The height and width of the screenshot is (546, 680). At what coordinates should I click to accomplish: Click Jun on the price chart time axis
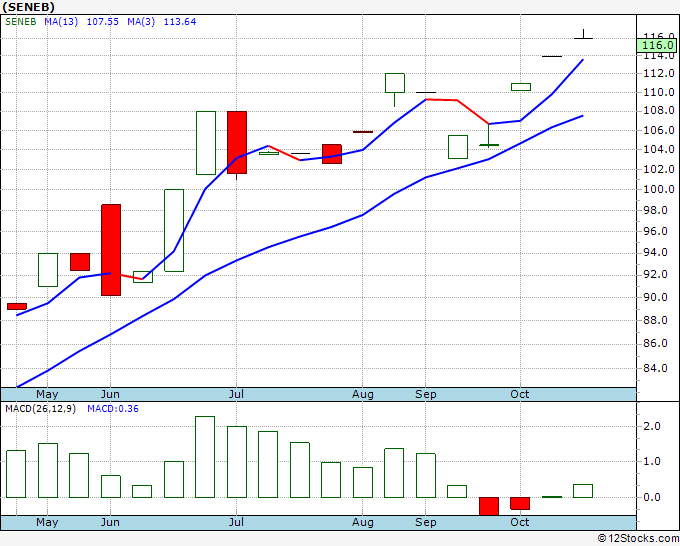tap(110, 394)
